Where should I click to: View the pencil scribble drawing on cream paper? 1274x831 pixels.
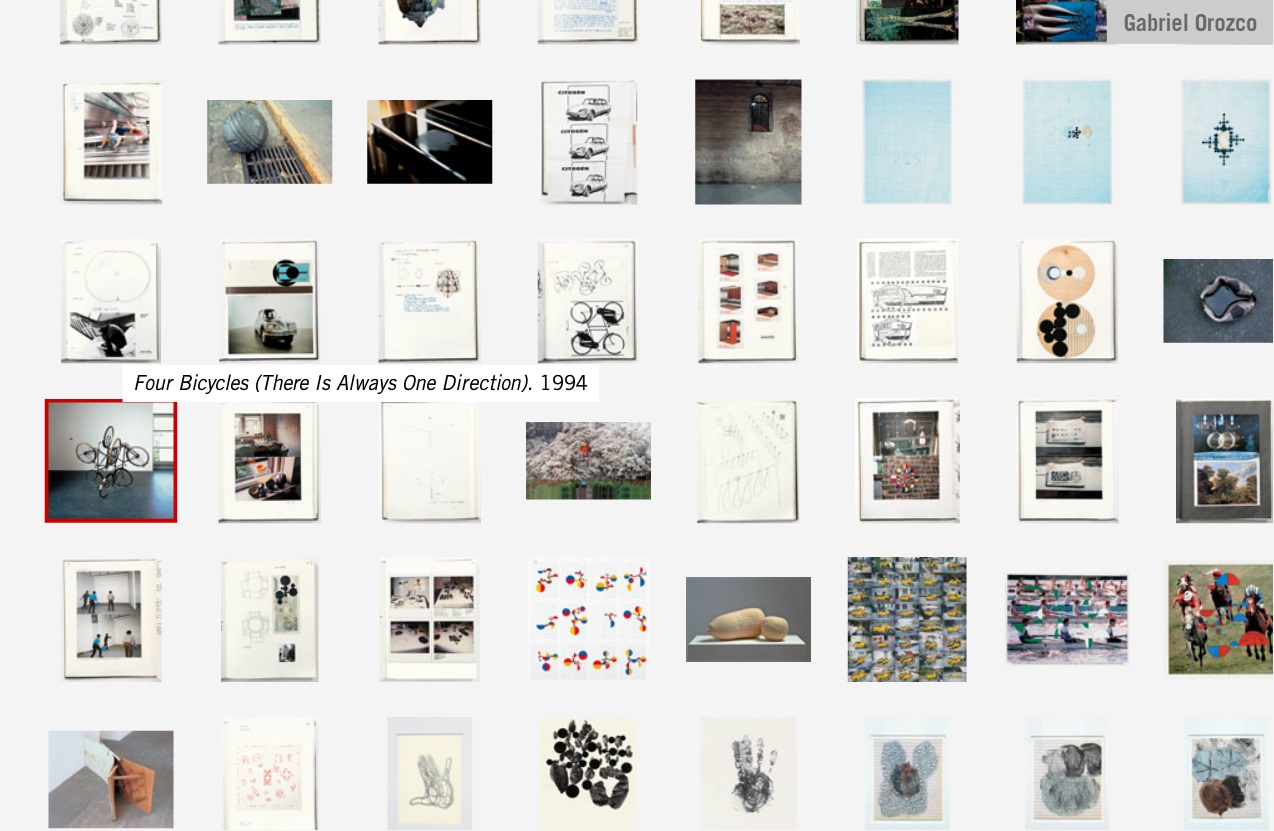pyautogui.click(x=429, y=774)
